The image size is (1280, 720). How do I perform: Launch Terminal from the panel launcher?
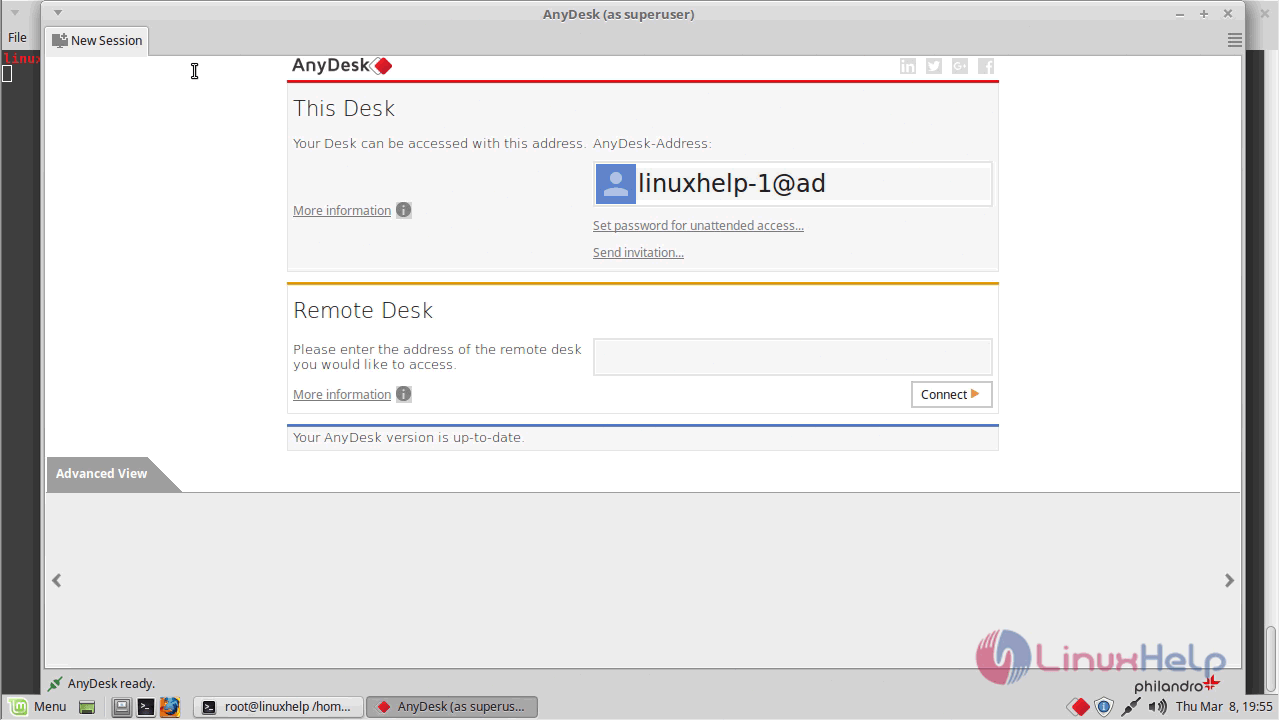146,707
